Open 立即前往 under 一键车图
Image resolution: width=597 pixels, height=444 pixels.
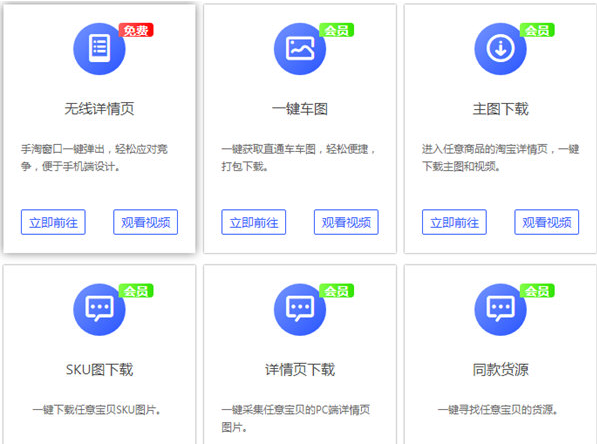[254, 222]
